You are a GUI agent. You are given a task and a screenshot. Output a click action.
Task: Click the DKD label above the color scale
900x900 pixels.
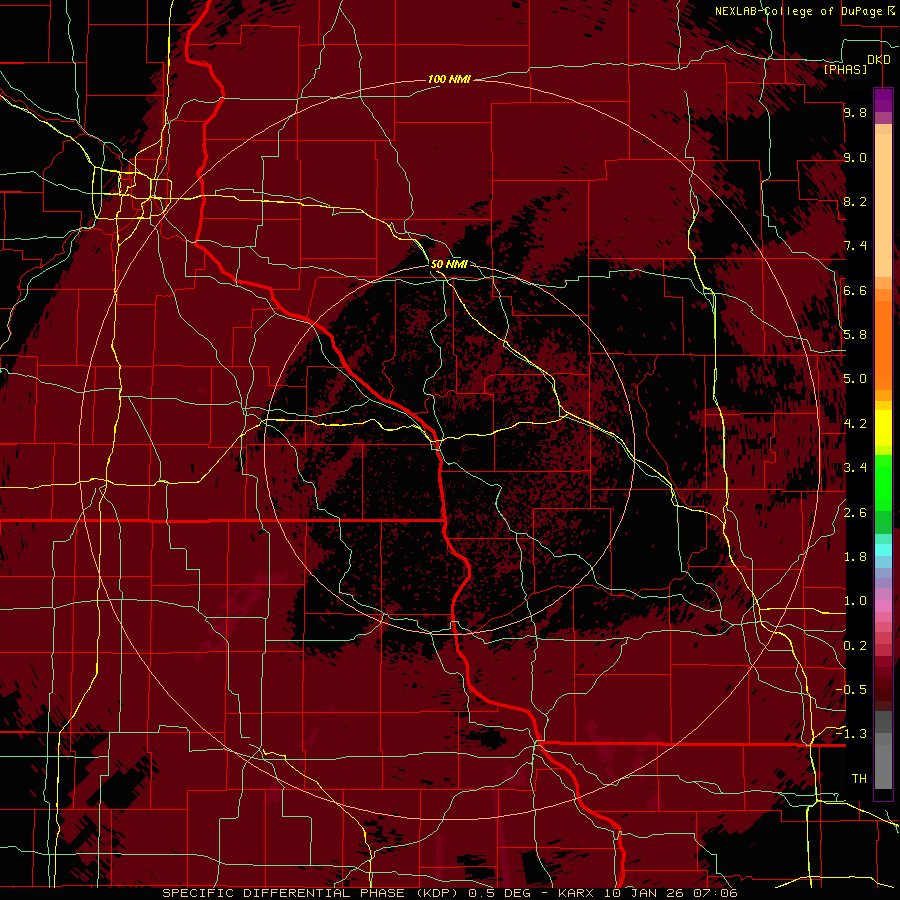coord(878,60)
